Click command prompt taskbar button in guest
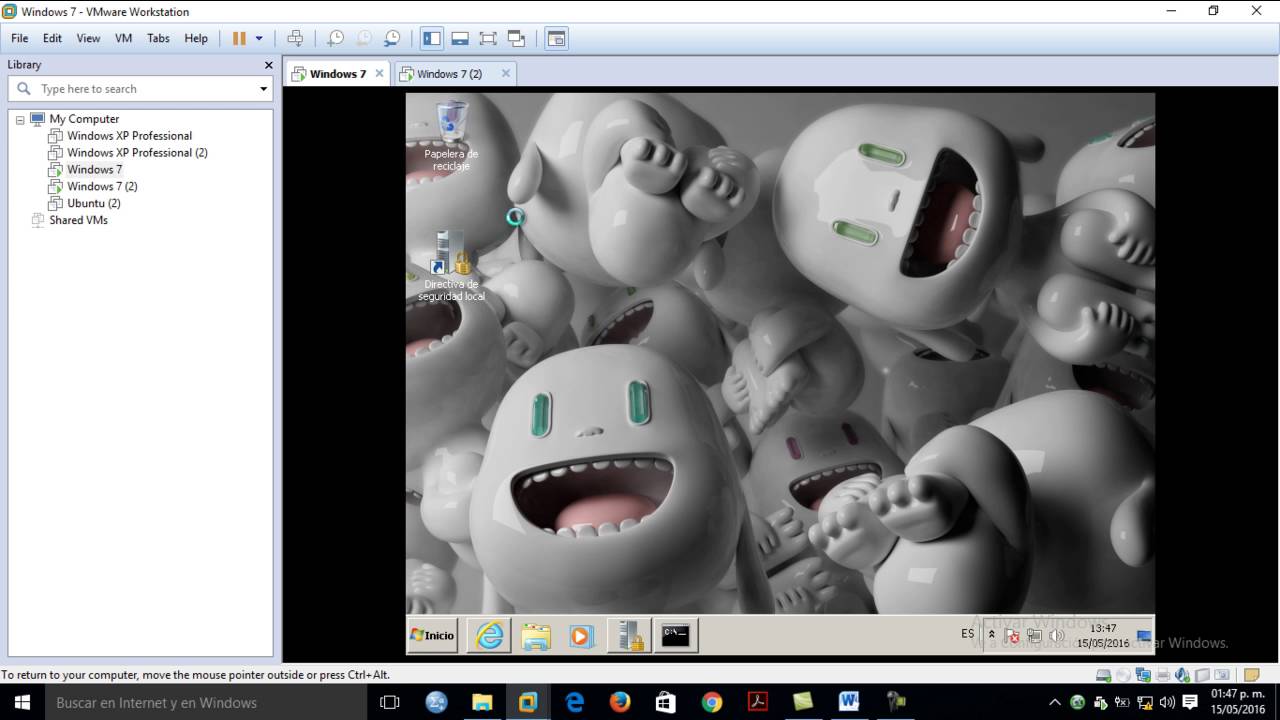Screen dimensions: 1280x720 676,635
